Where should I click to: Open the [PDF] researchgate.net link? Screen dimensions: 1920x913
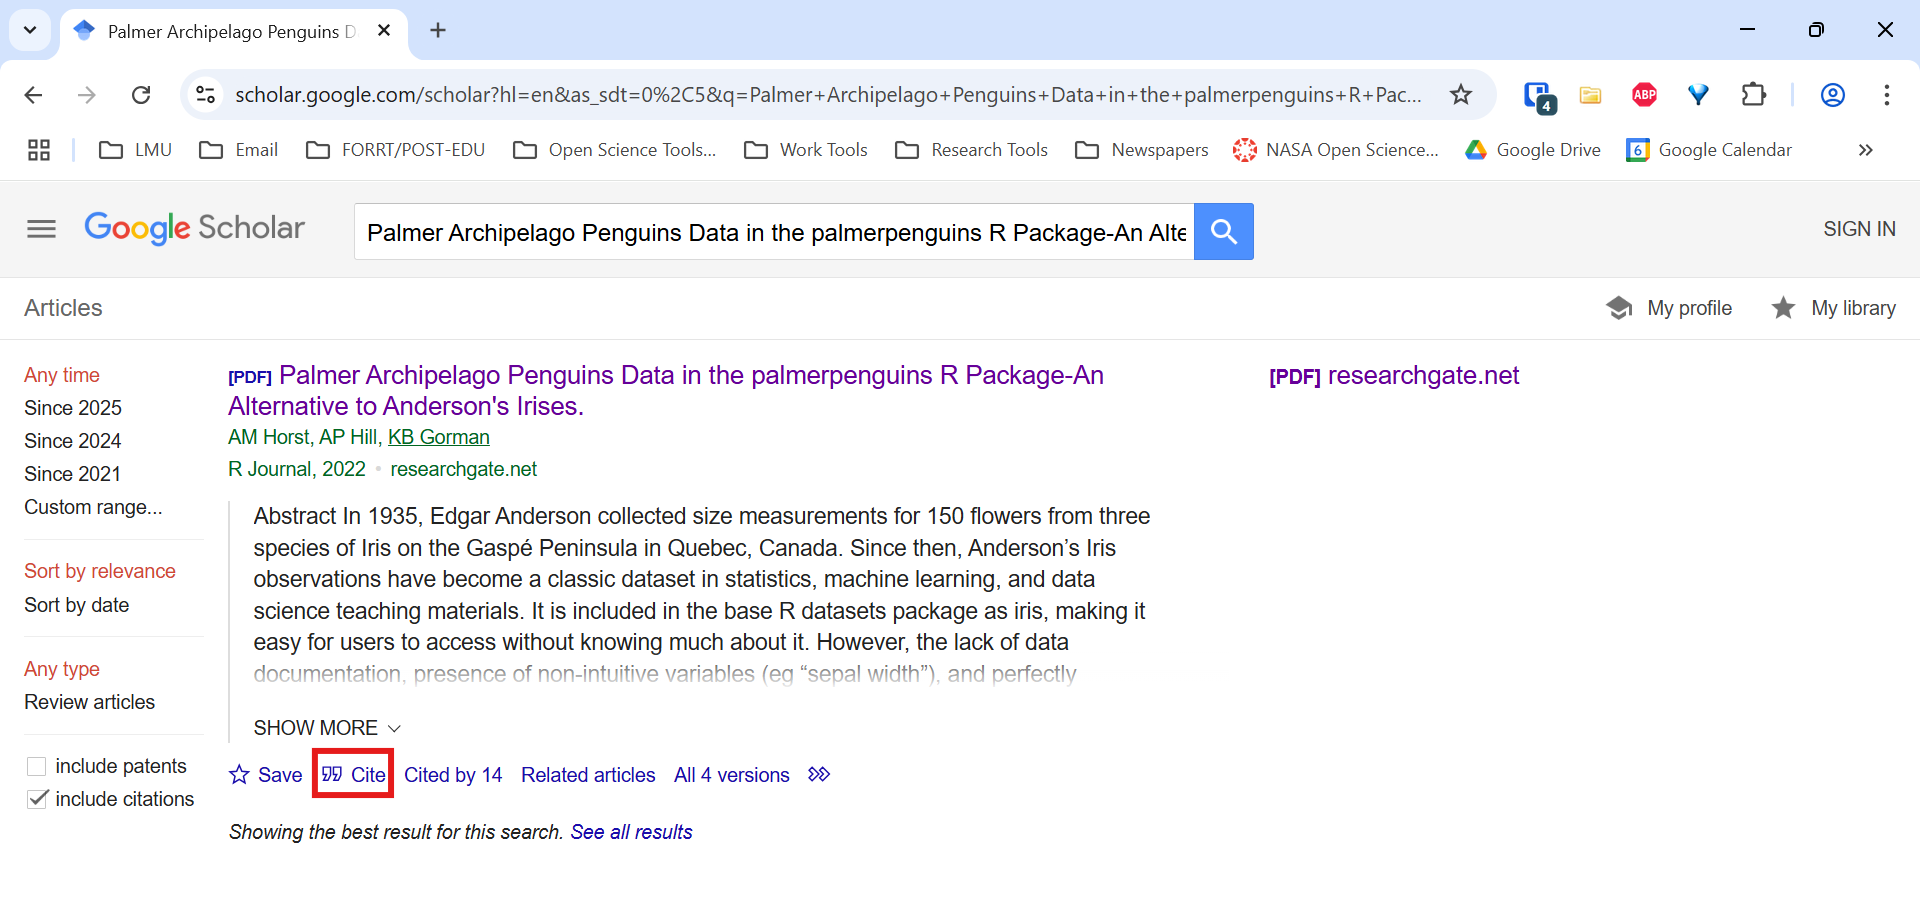1394,376
